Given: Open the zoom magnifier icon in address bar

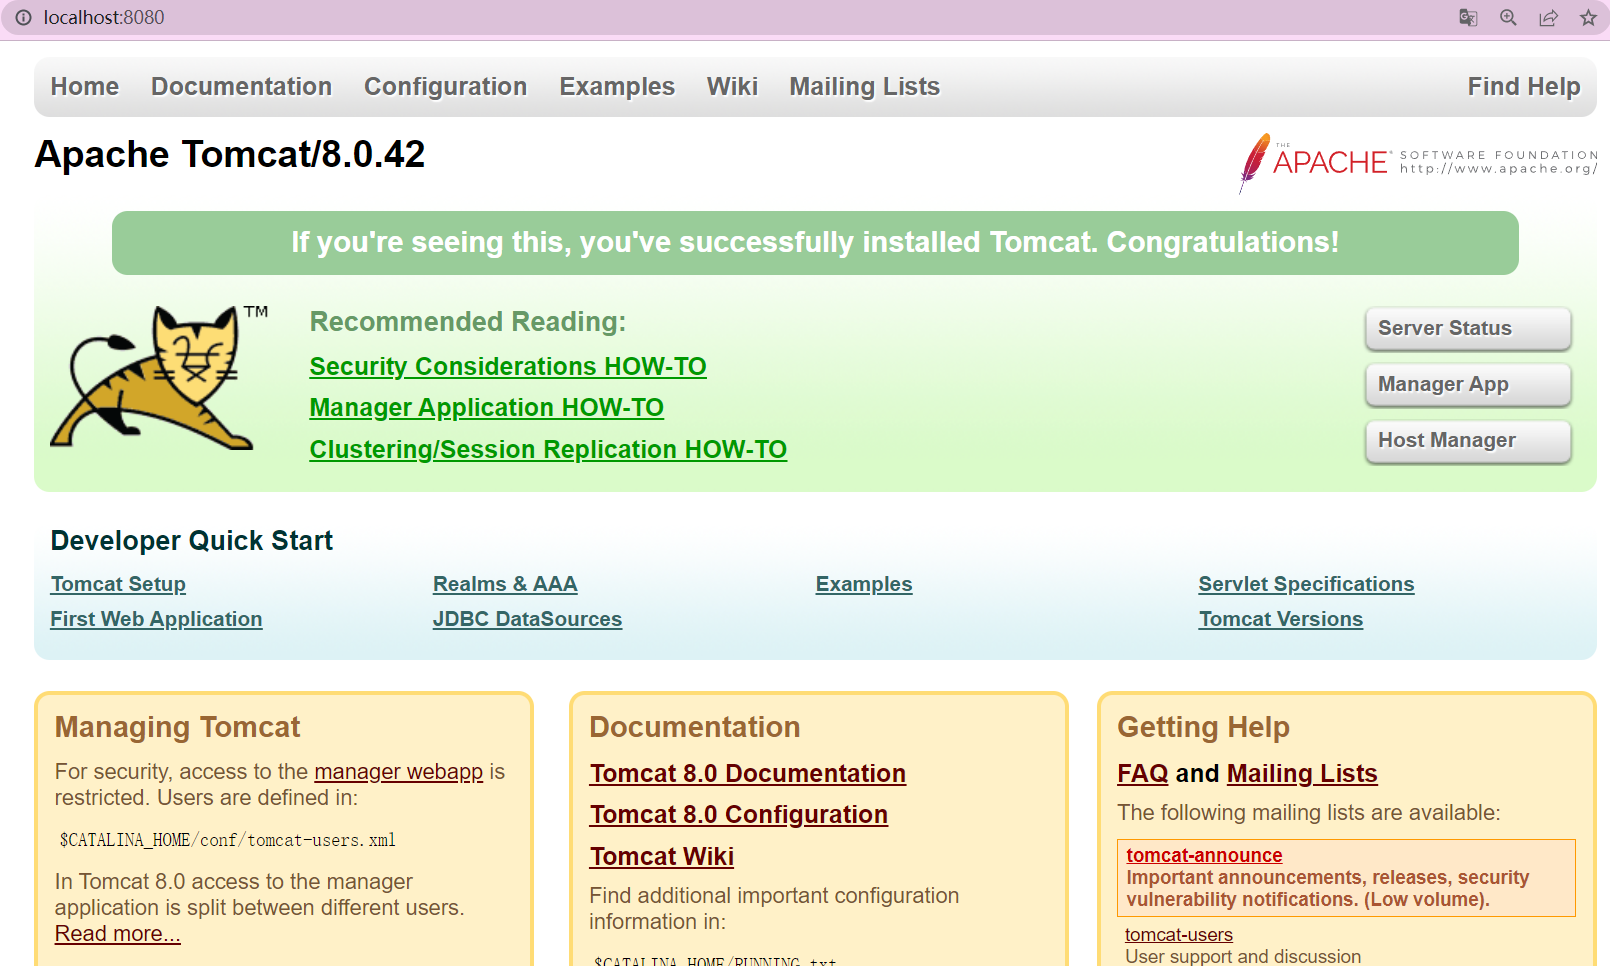Looking at the screenshot, I should (1508, 18).
